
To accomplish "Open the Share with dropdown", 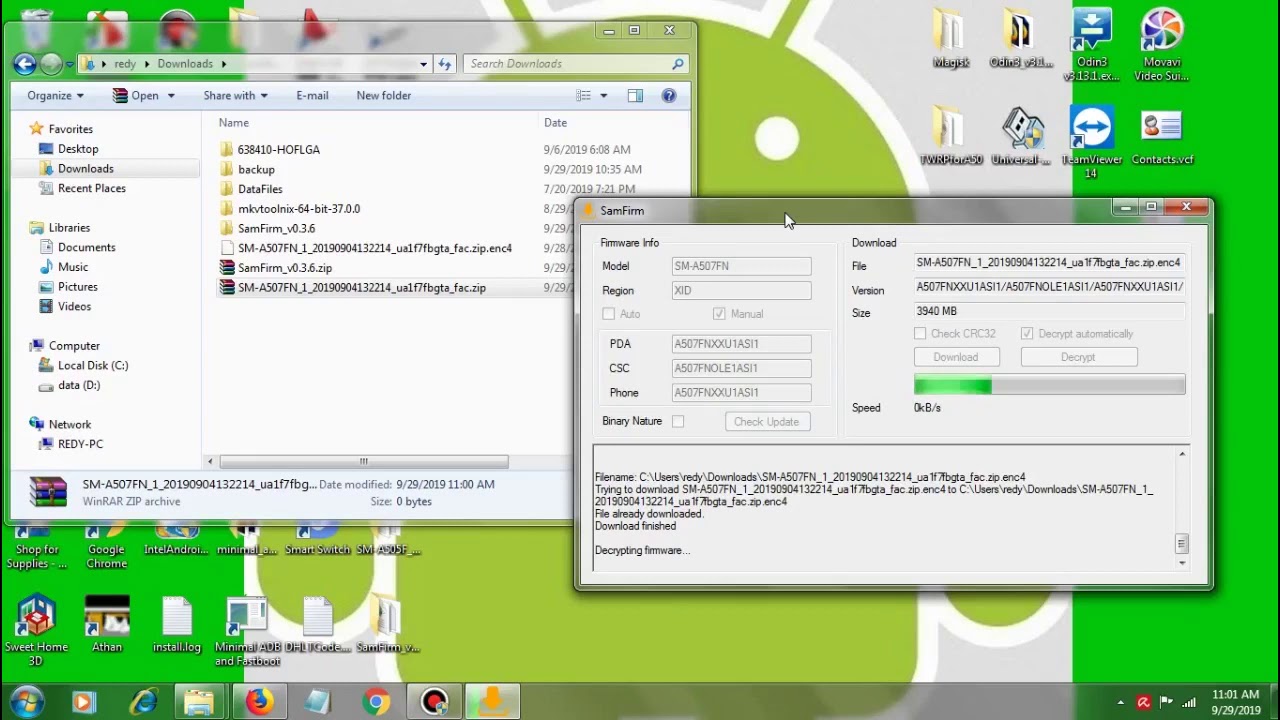I will coord(235,96).
